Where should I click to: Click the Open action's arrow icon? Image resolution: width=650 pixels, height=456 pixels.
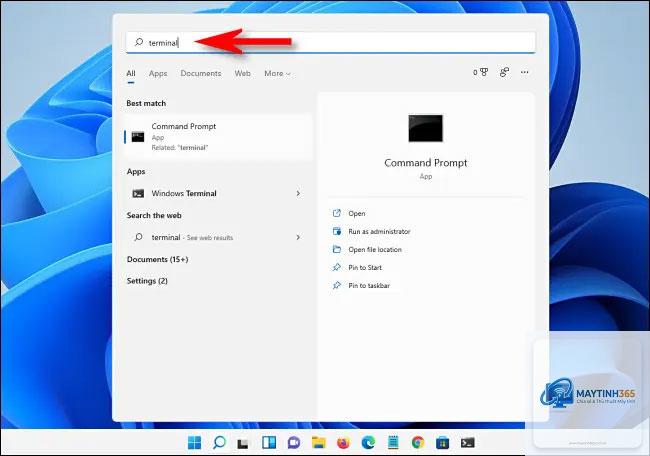(x=337, y=213)
